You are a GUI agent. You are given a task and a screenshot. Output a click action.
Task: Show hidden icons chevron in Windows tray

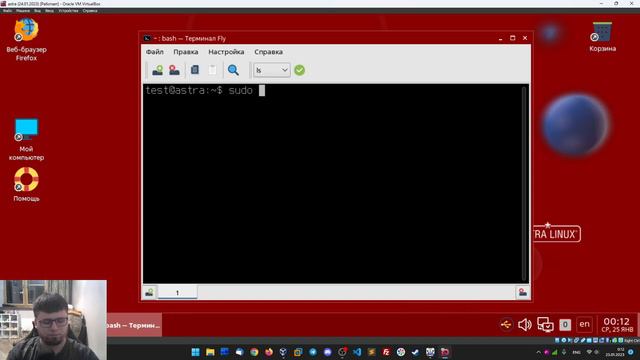tap(538, 352)
